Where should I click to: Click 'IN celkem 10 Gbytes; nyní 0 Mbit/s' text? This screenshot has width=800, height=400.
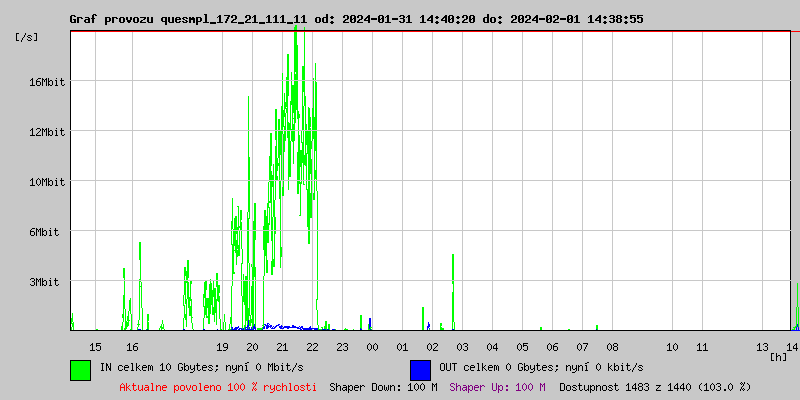pos(202,367)
